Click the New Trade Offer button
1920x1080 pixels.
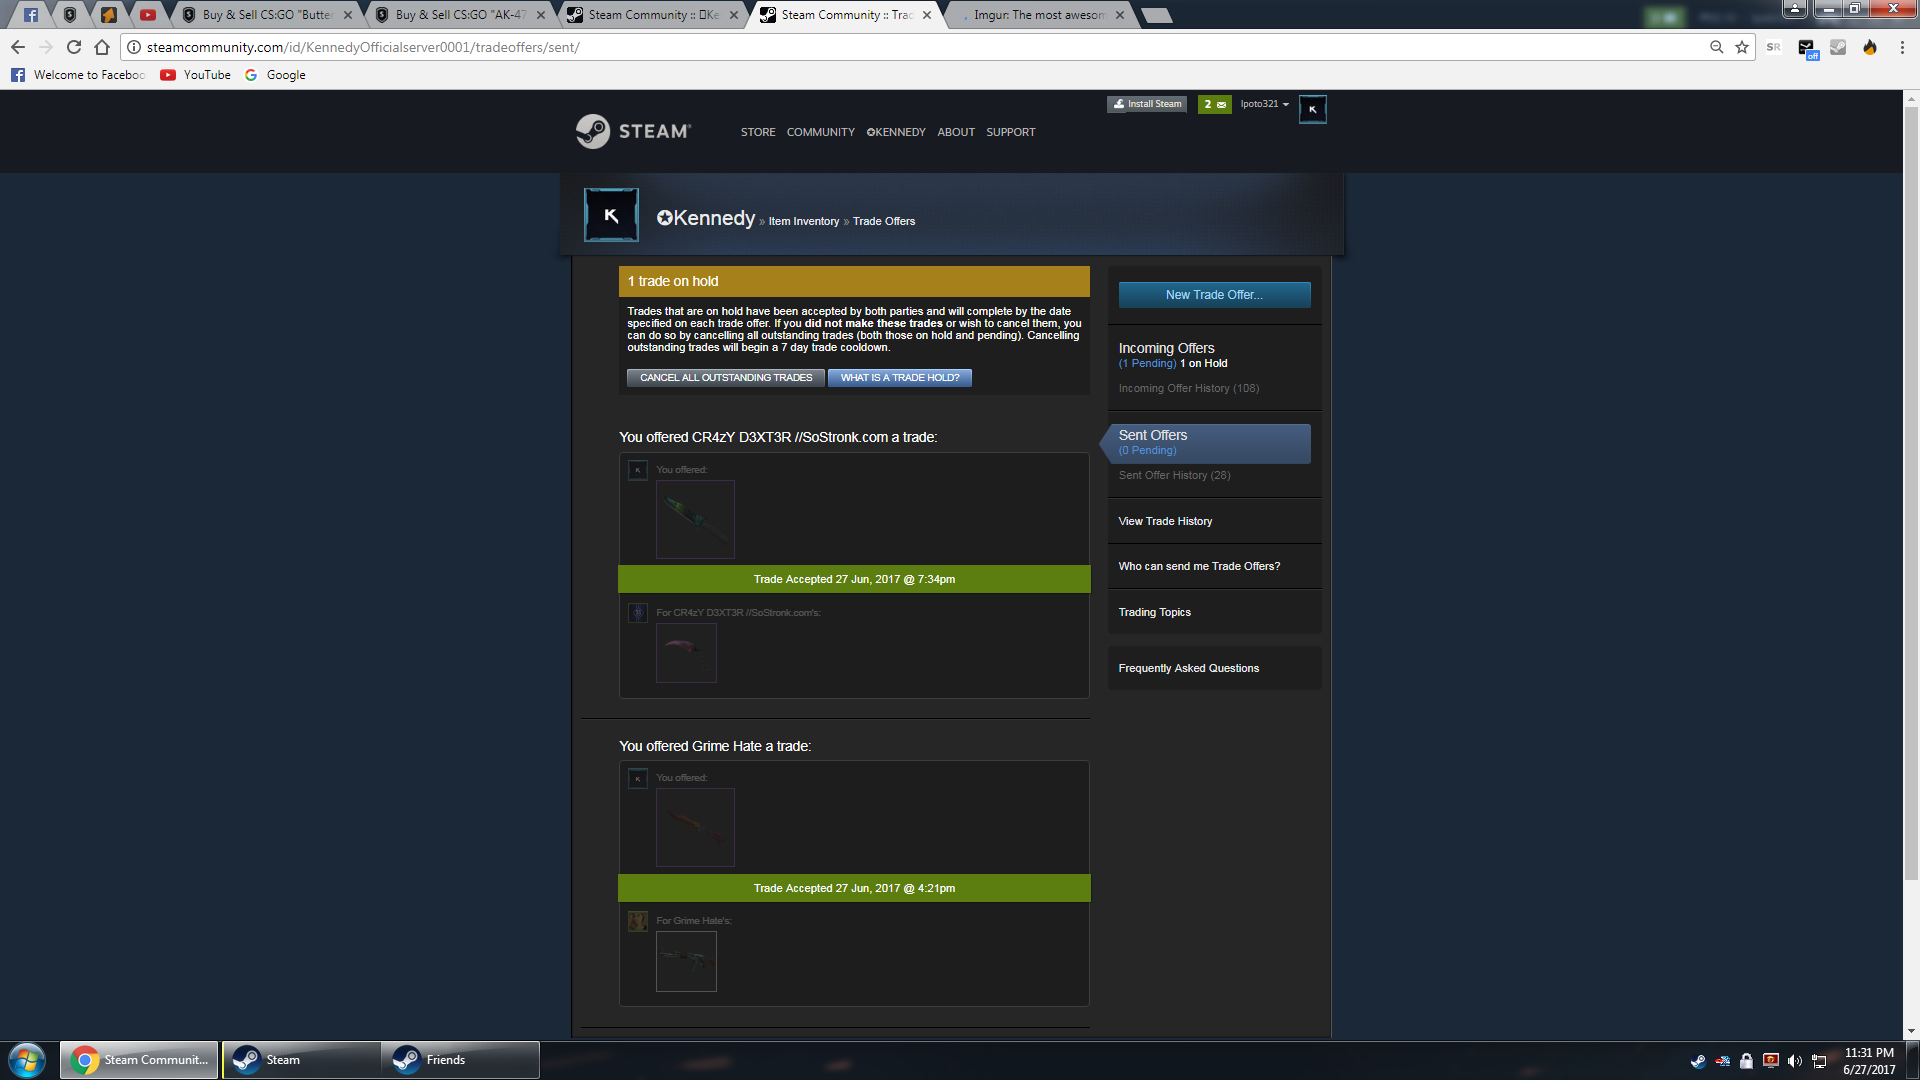(x=1214, y=295)
